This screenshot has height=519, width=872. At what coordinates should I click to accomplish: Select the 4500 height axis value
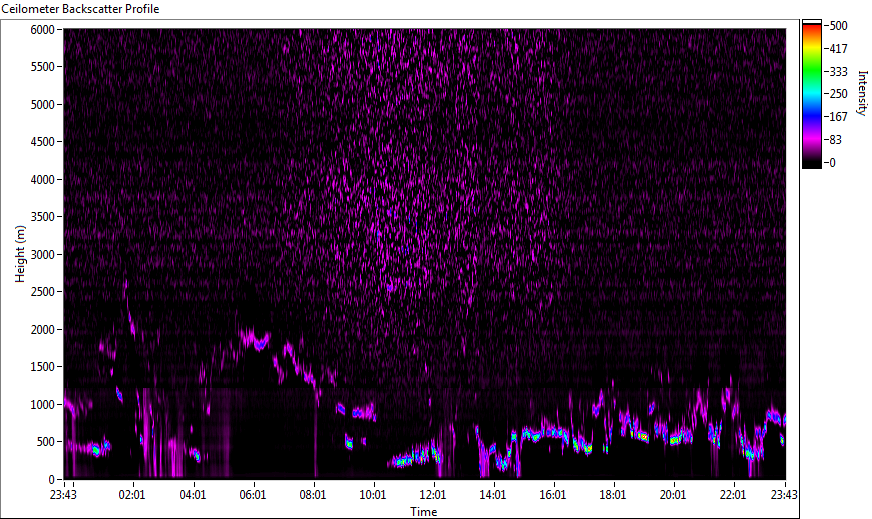(42, 142)
